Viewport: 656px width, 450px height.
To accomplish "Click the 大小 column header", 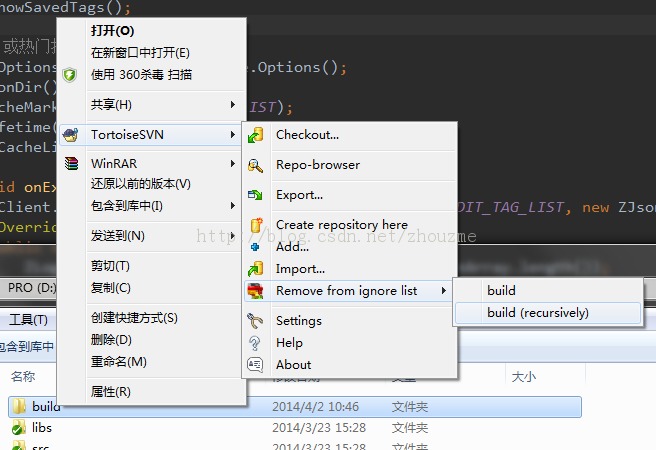I will click(523, 376).
